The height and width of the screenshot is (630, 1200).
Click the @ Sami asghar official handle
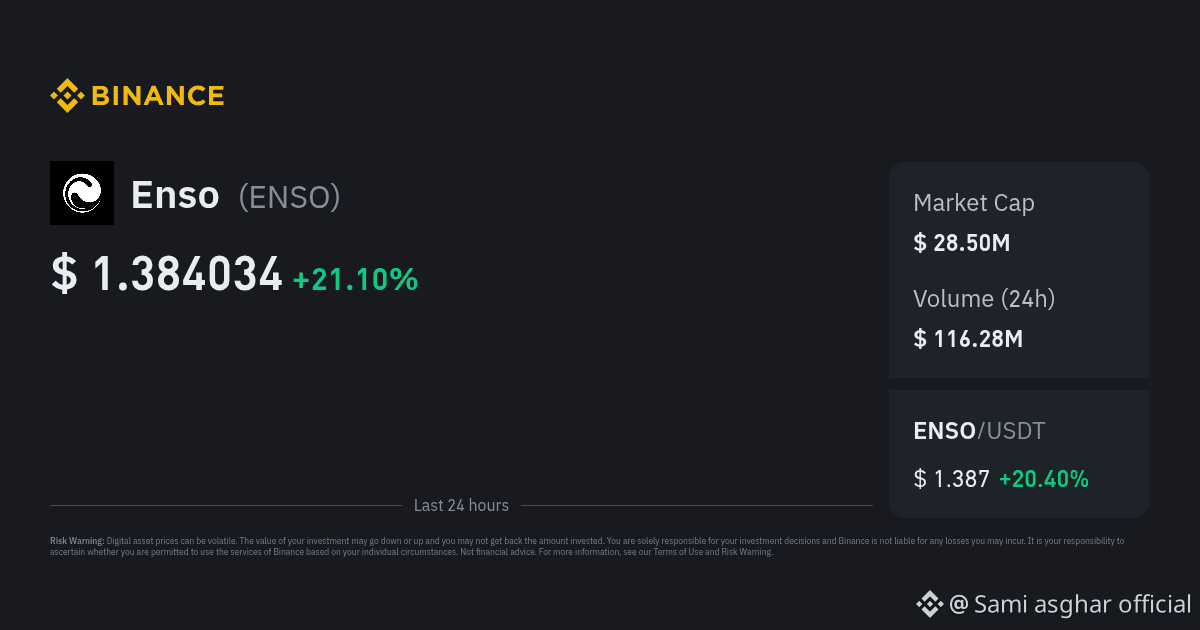click(x=1070, y=604)
